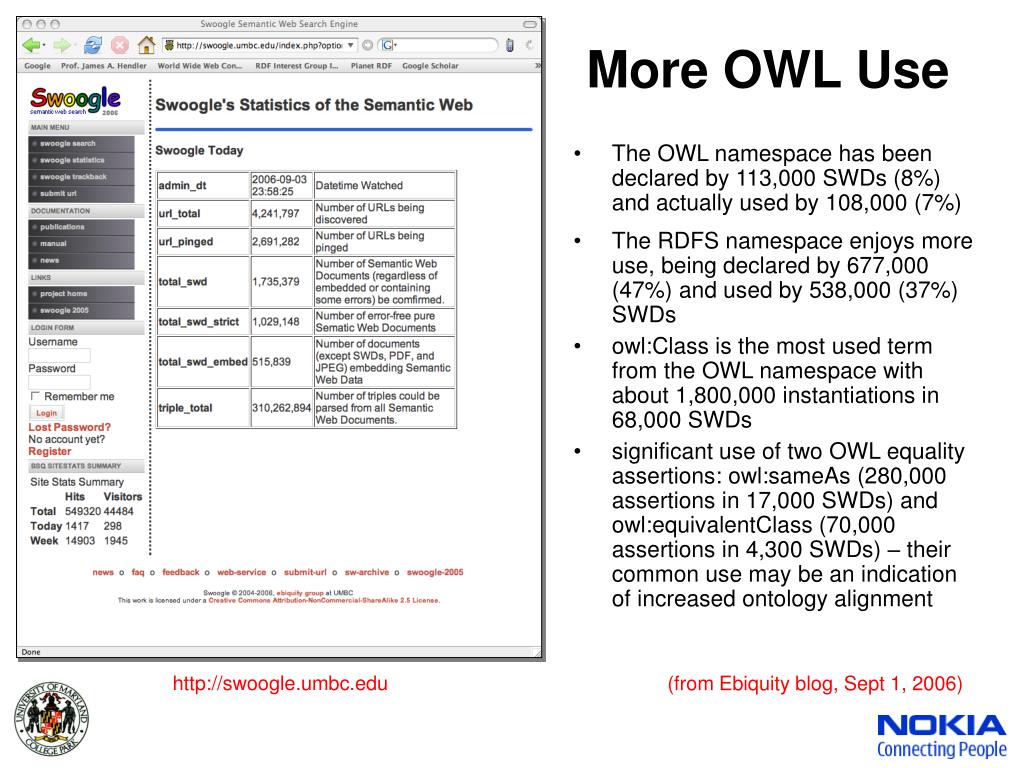Select swoogle statistics in main menu

click(82, 160)
